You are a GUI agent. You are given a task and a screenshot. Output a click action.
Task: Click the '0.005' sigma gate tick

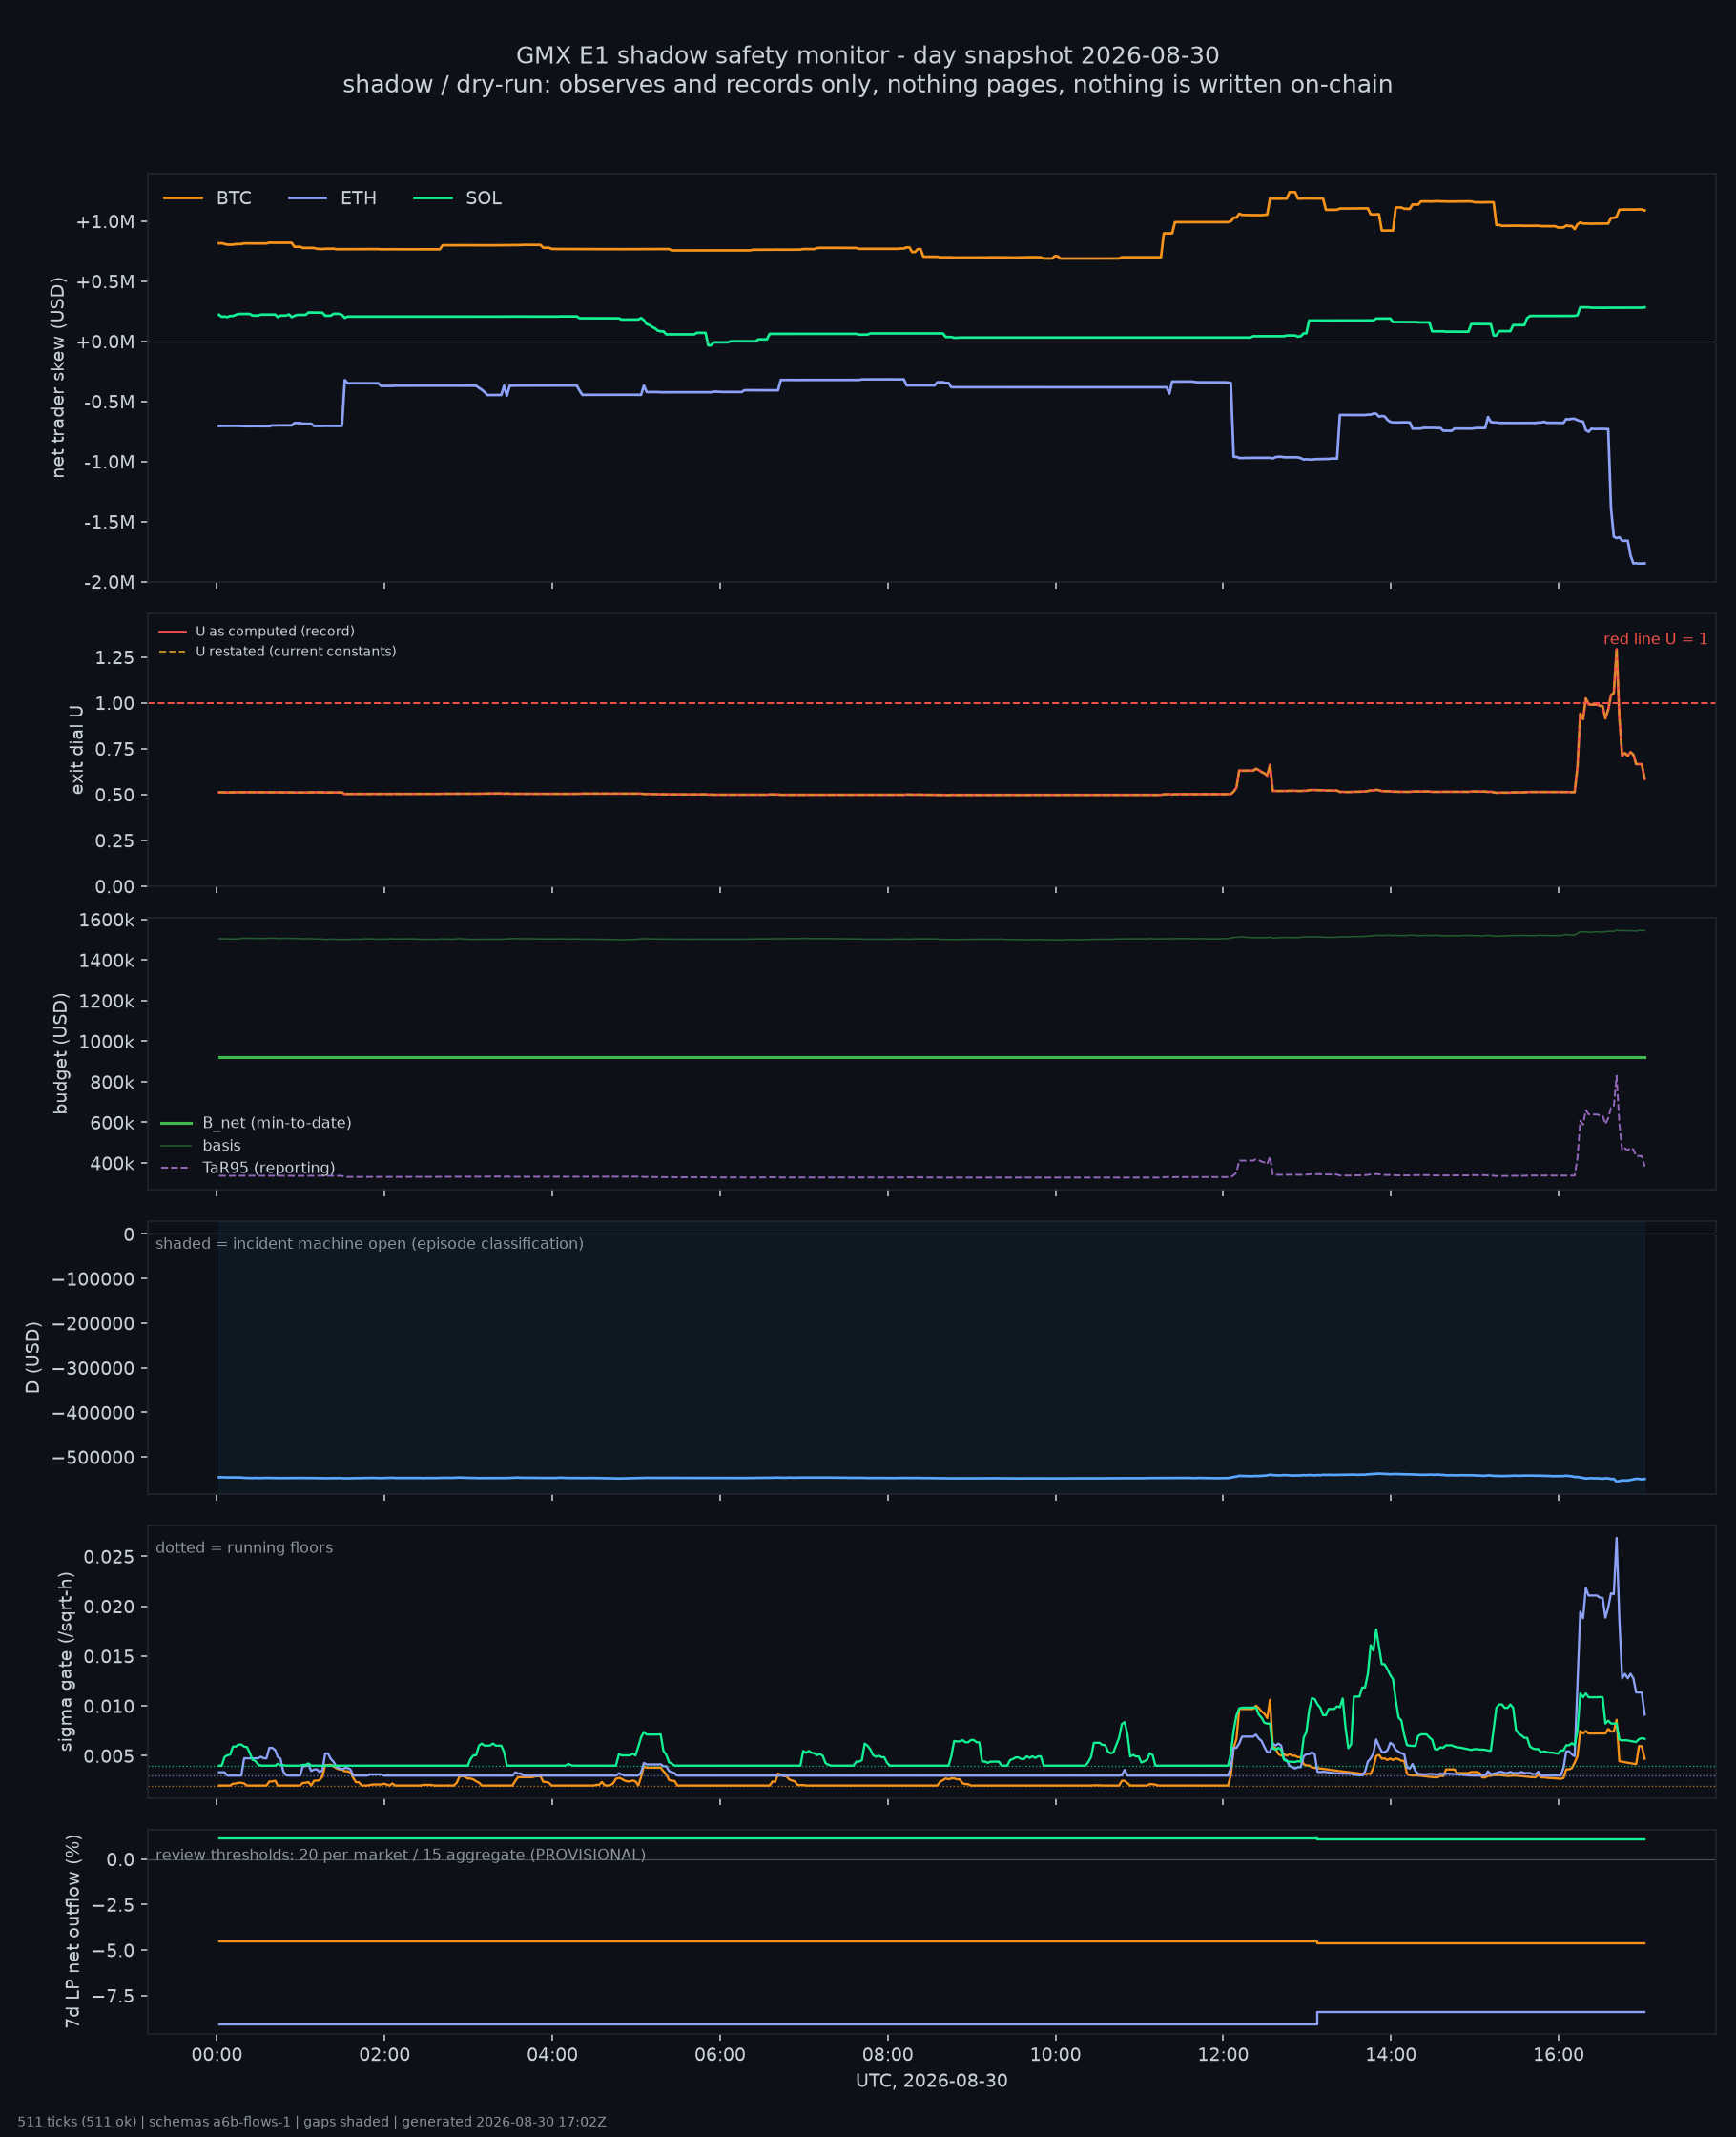[109, 1756]
